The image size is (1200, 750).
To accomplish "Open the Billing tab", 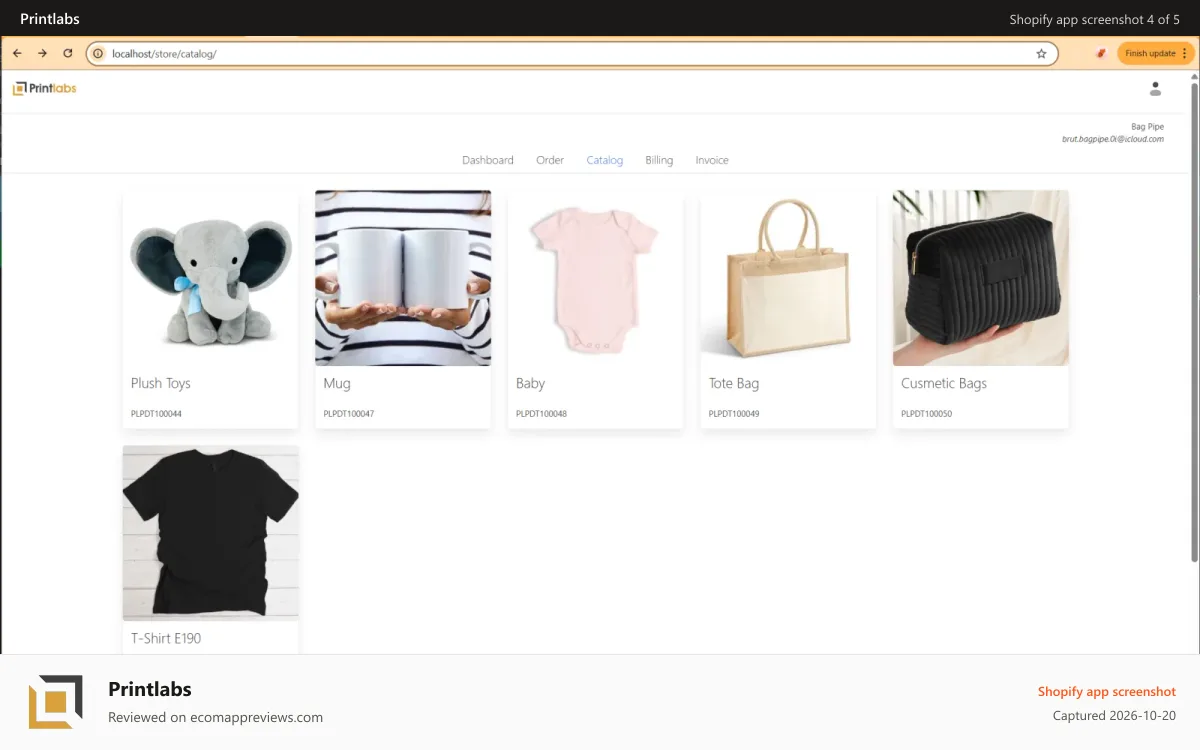I will pyautogui.click(x=659, y=160).
